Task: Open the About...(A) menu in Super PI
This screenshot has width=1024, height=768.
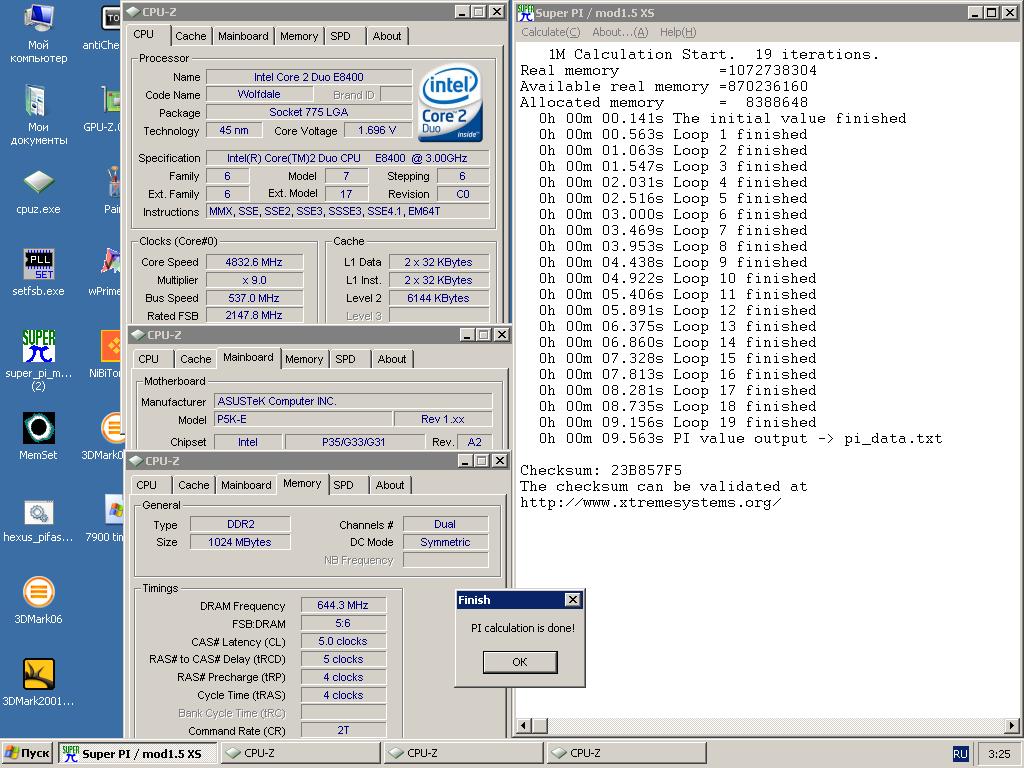Action: 620,32
